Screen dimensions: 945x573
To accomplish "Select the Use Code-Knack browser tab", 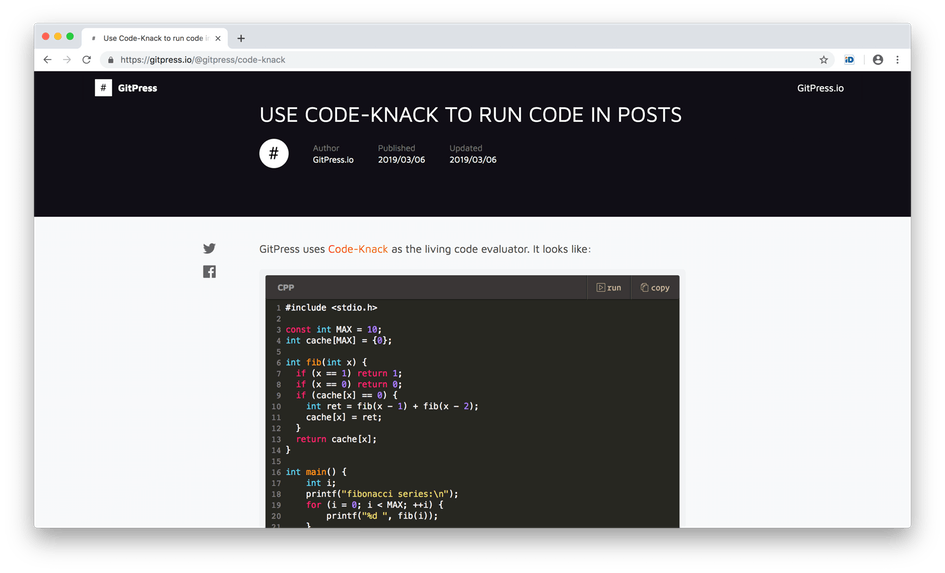I will click(x=155, y=38).
